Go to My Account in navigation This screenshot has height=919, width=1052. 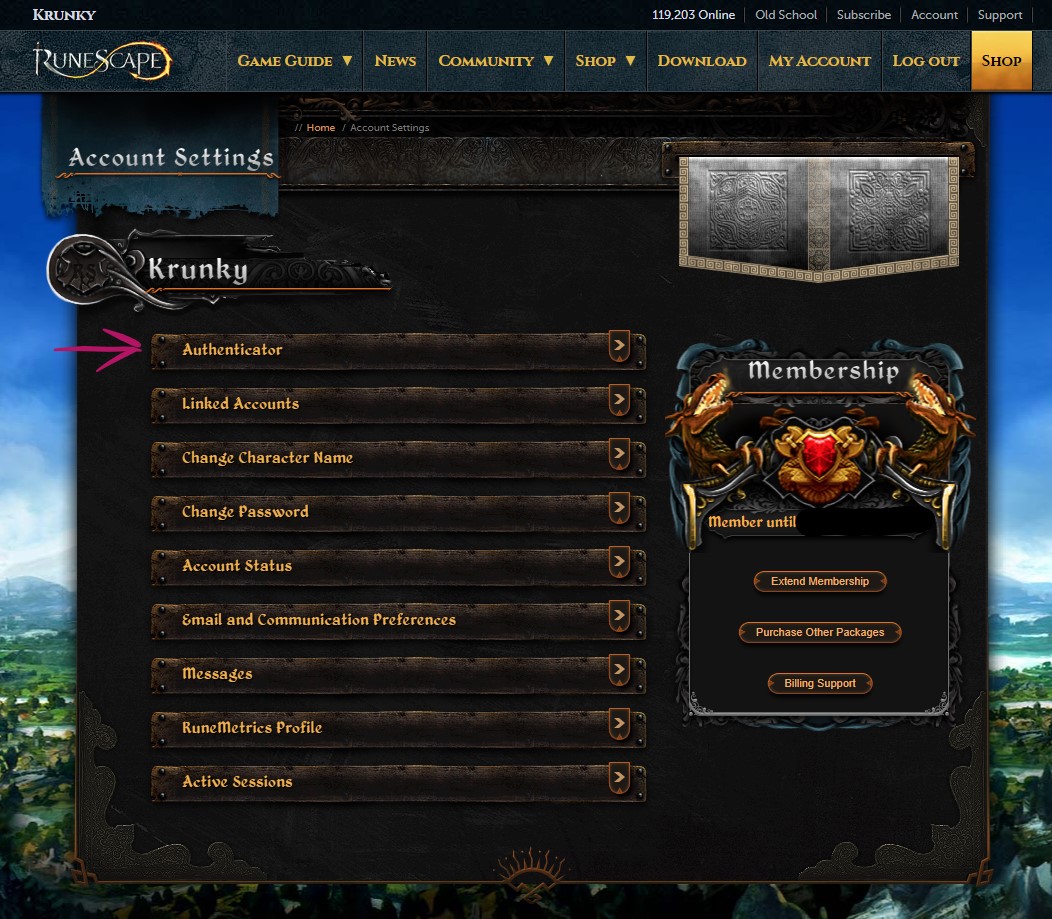point(819,61)
